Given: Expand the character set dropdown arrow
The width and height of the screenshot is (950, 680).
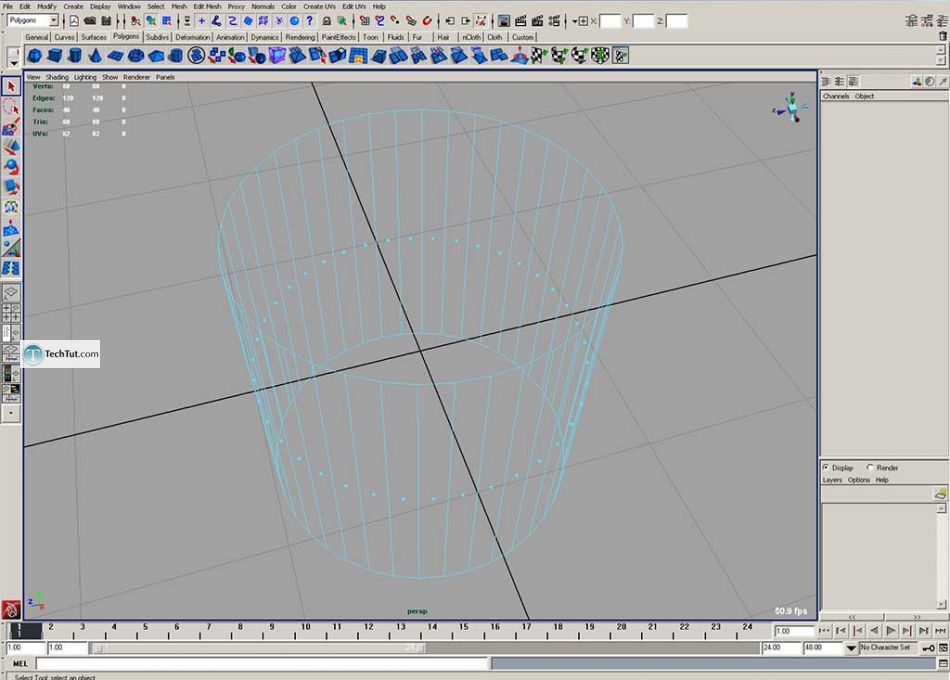Looking at the screenshot, I should coord(852,648).
